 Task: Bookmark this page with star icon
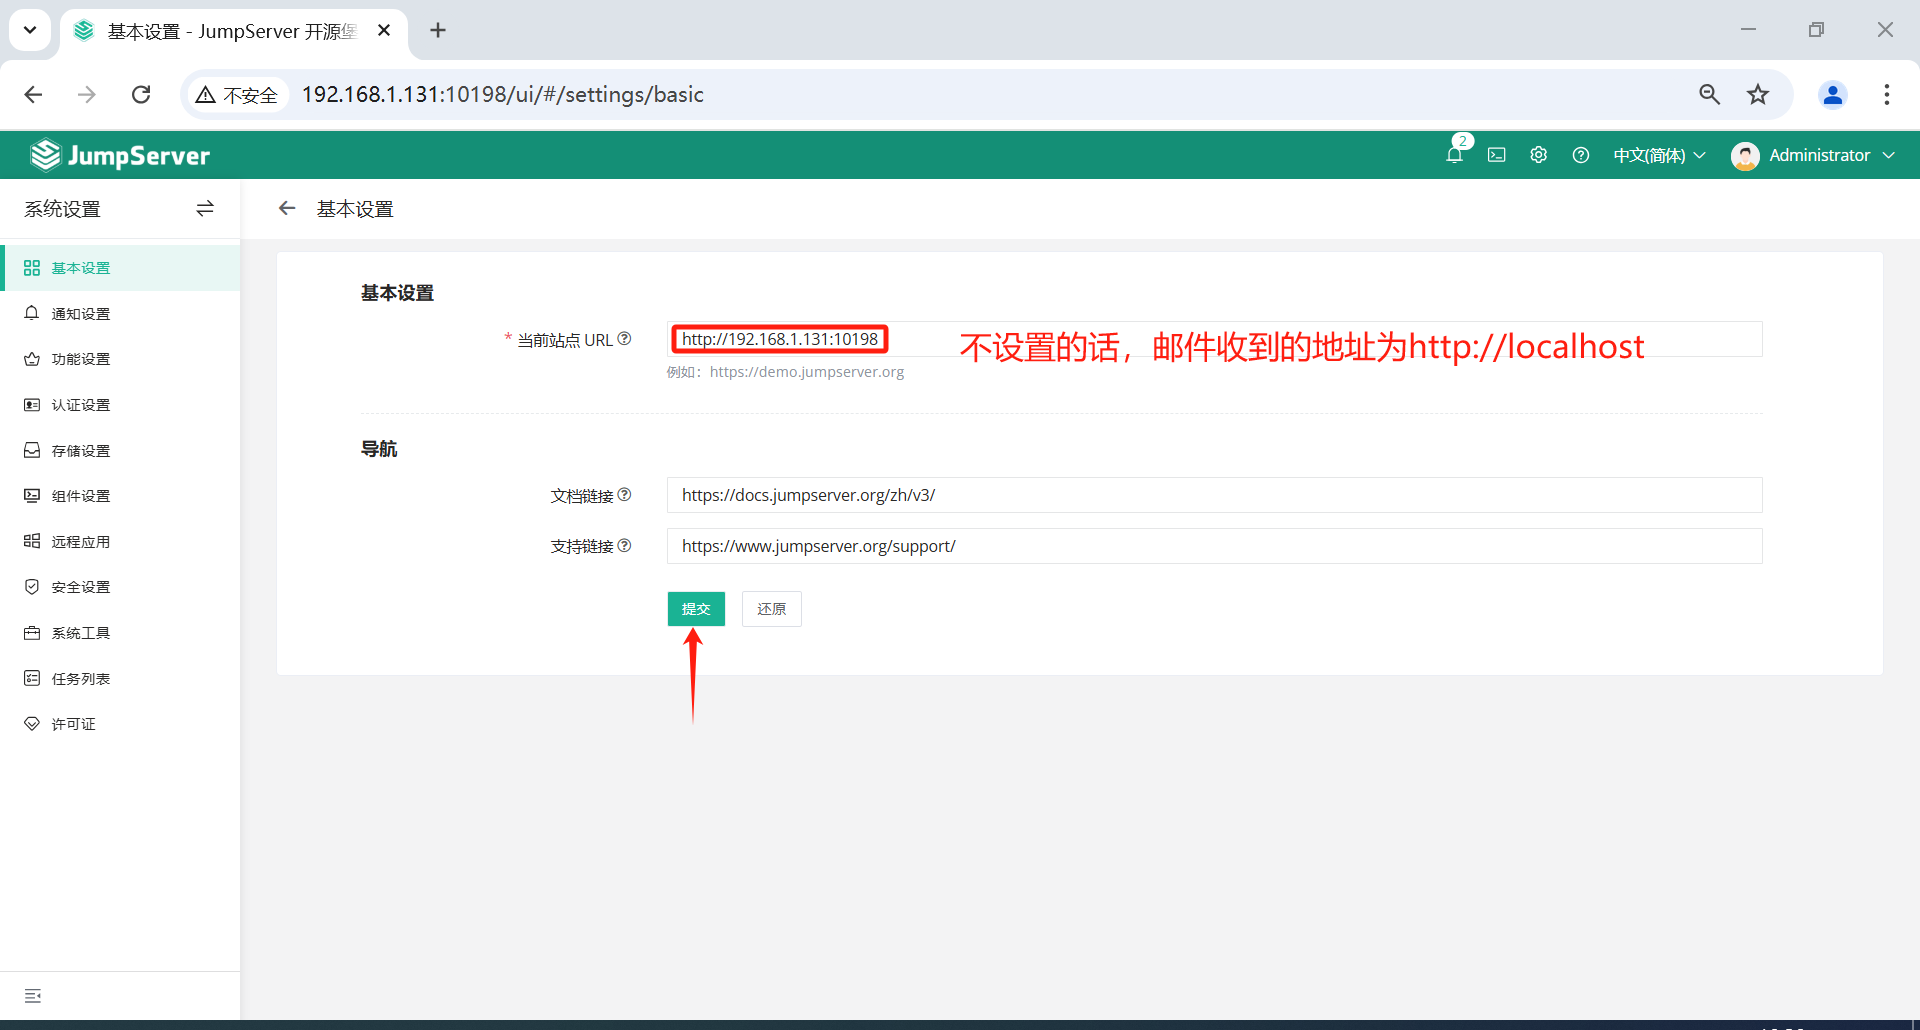[1758, 94]
